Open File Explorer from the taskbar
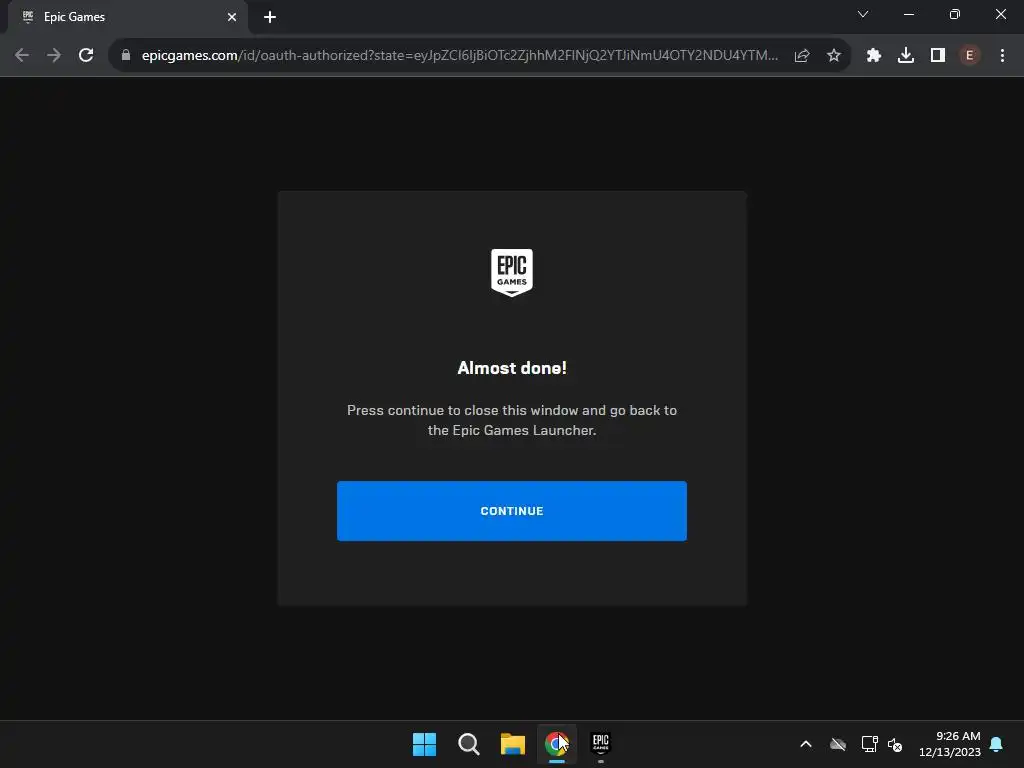This screenshot has height=768, width=1024. (513, 744)
